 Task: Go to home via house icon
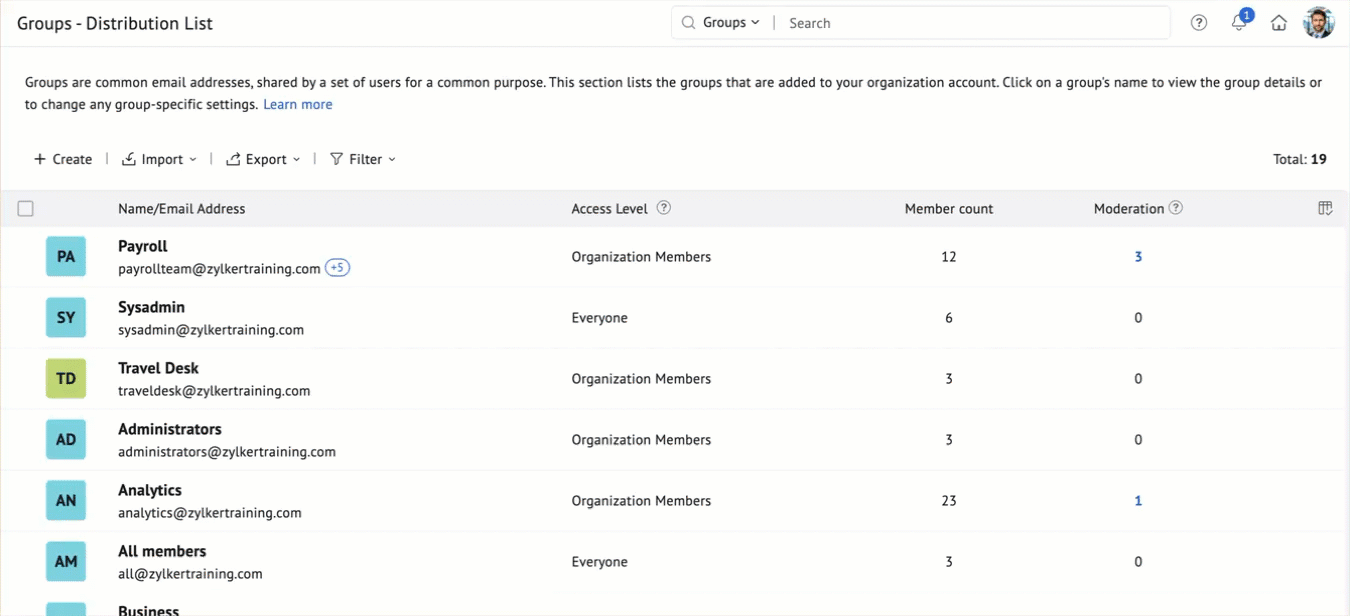[1279, 23]
